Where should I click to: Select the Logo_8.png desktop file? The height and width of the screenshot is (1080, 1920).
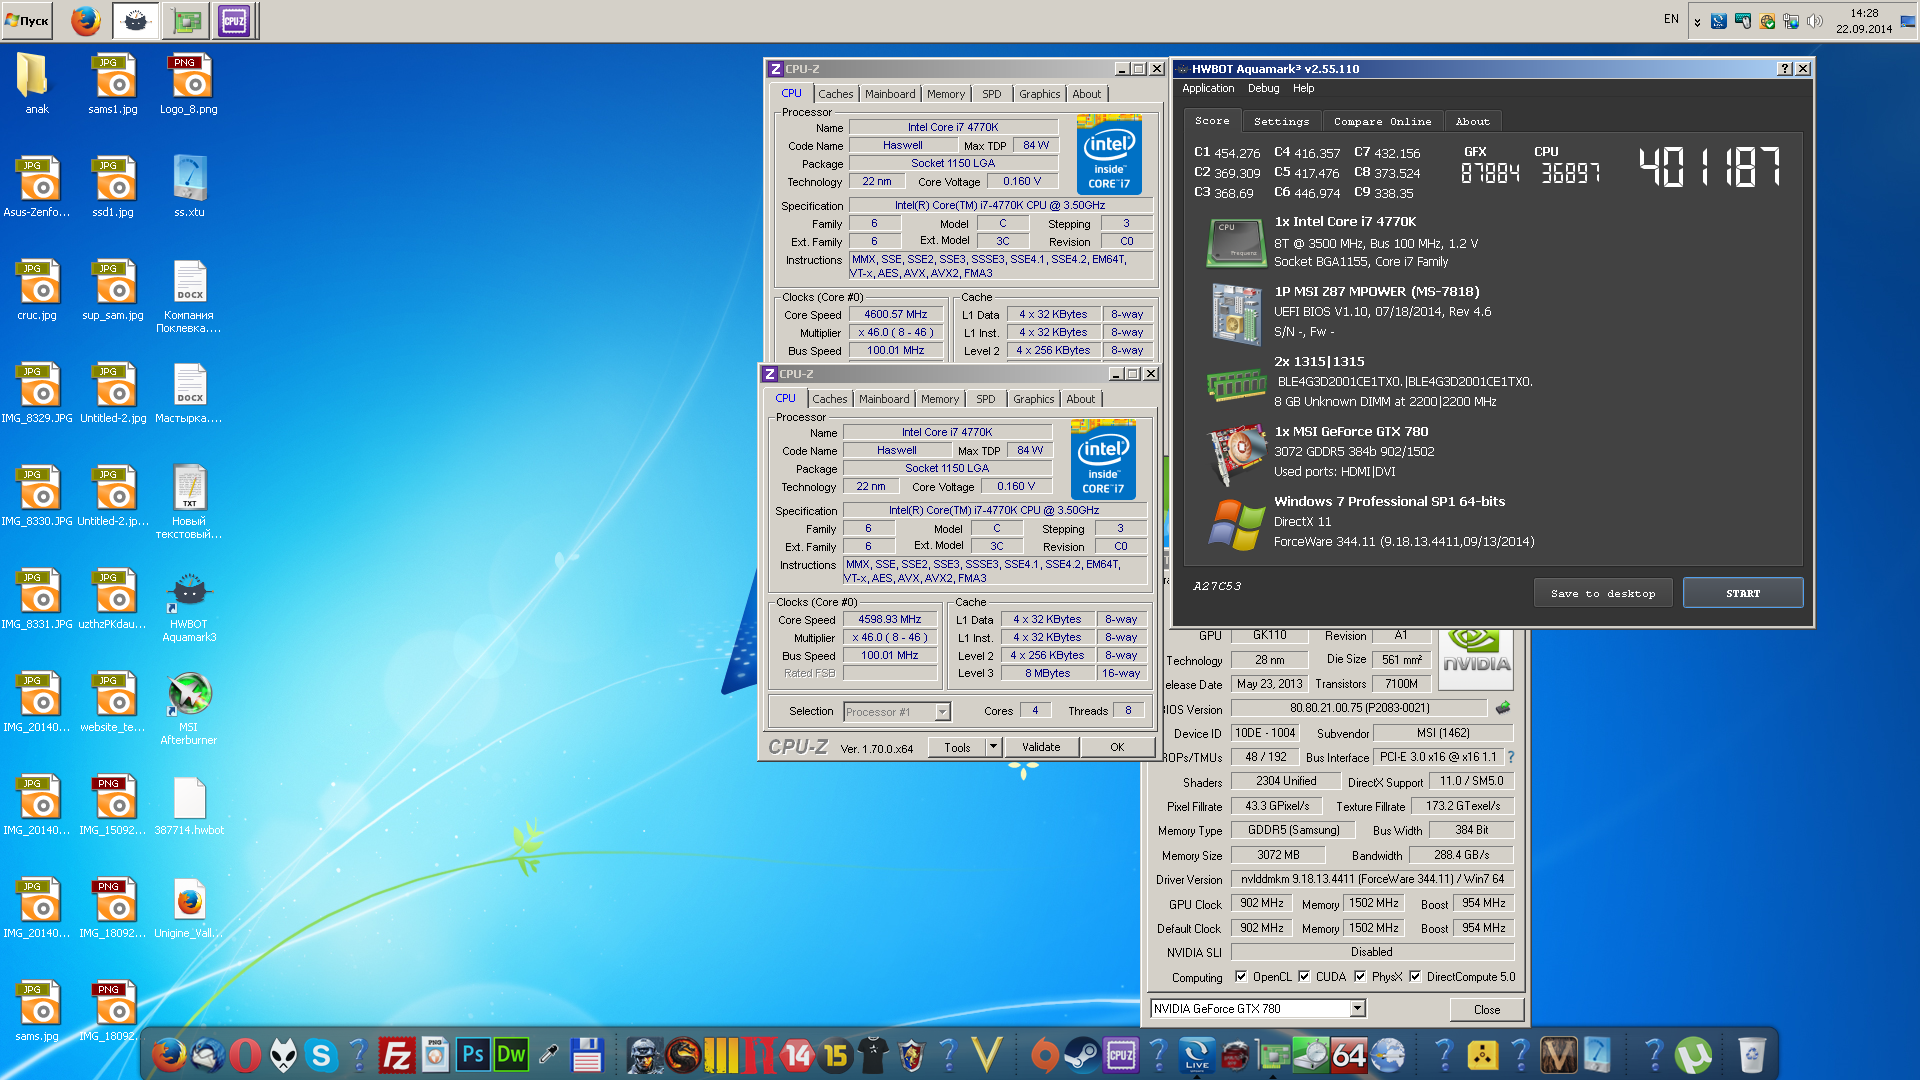click(189, 85)
